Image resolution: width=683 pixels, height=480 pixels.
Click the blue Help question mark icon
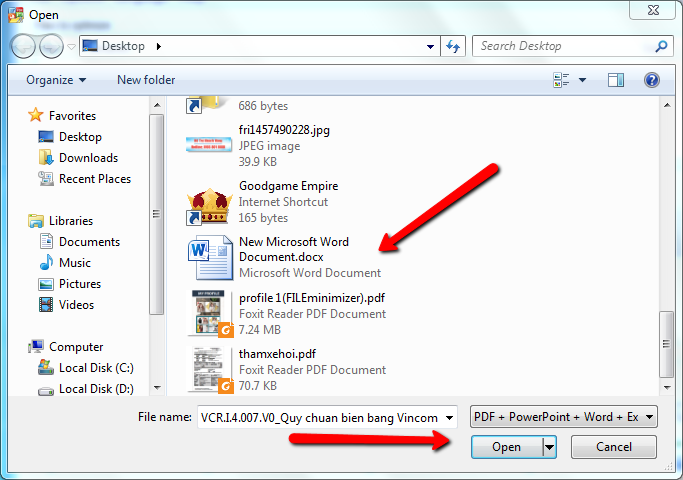[652, 80]
